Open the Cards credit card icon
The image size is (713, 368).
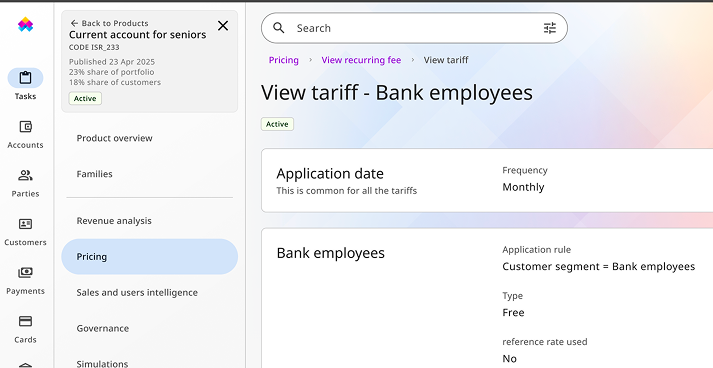25,321
